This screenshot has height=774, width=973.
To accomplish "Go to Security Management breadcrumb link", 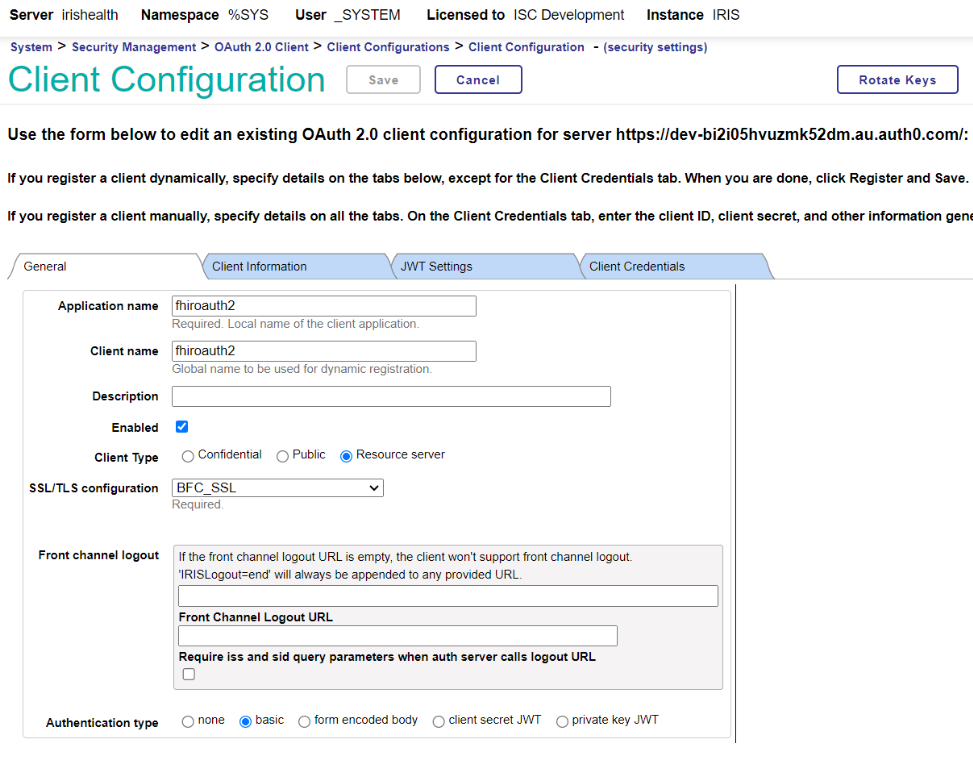I will pyautogui.click(x=134, y=47).
